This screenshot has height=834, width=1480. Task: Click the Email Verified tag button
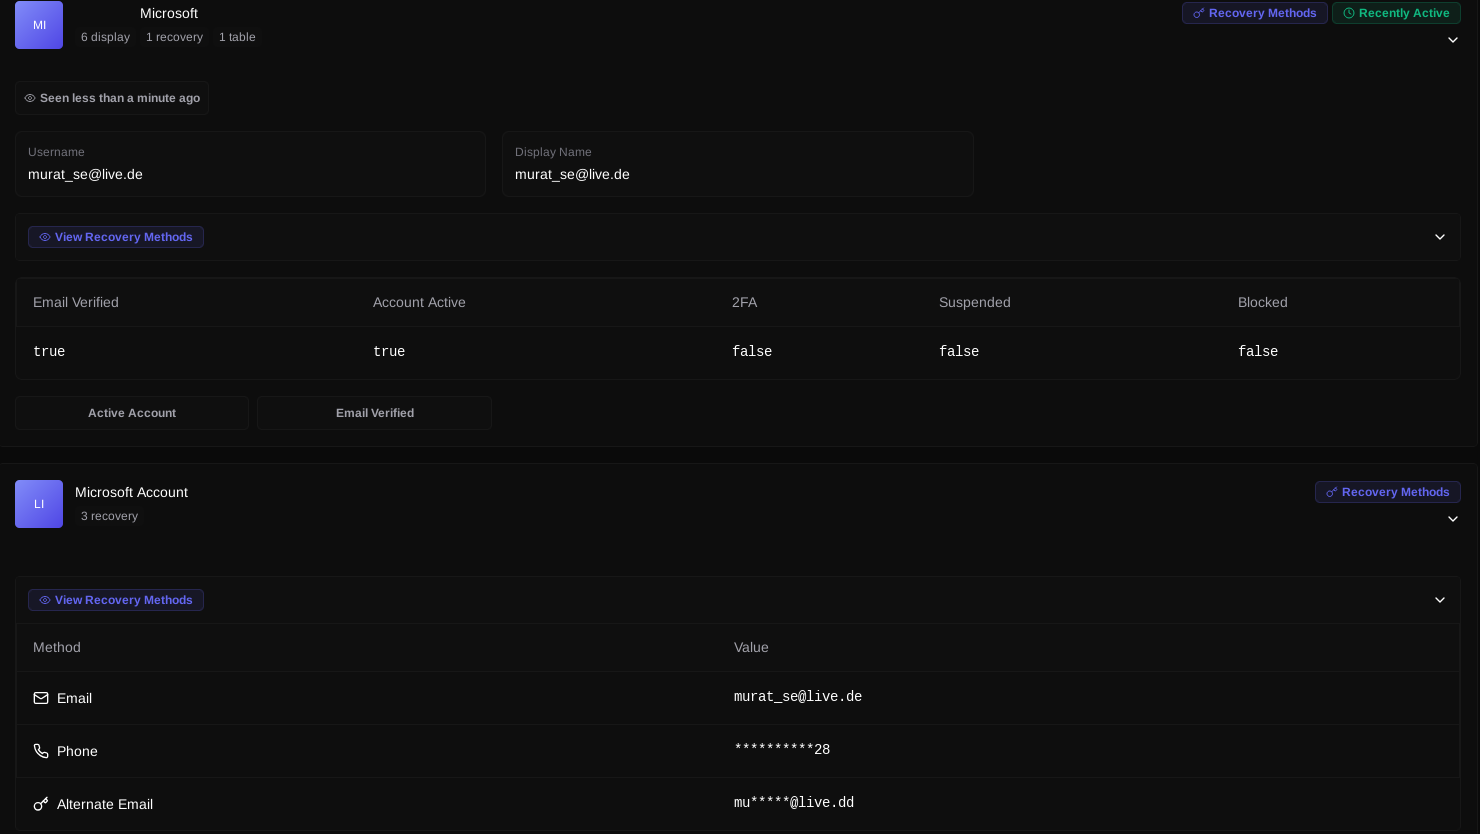(374, 413)
